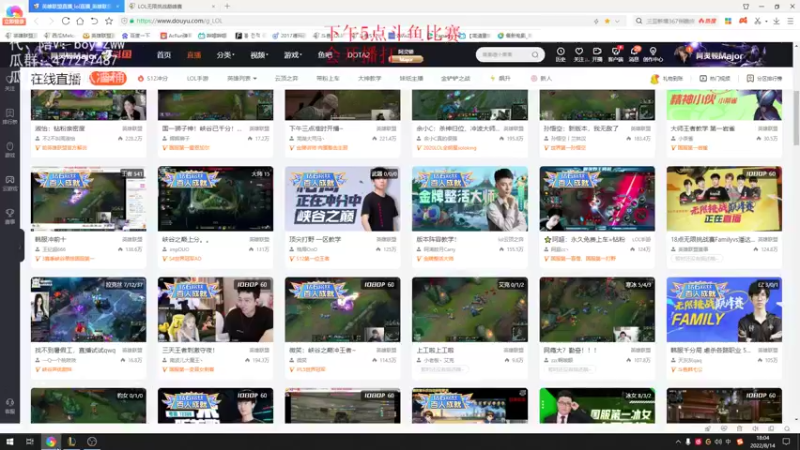The height and width of the screenshot is (450, 800).
Task: Open 国服第一冰女 stream thumbnail
Action: coord(597,406)
